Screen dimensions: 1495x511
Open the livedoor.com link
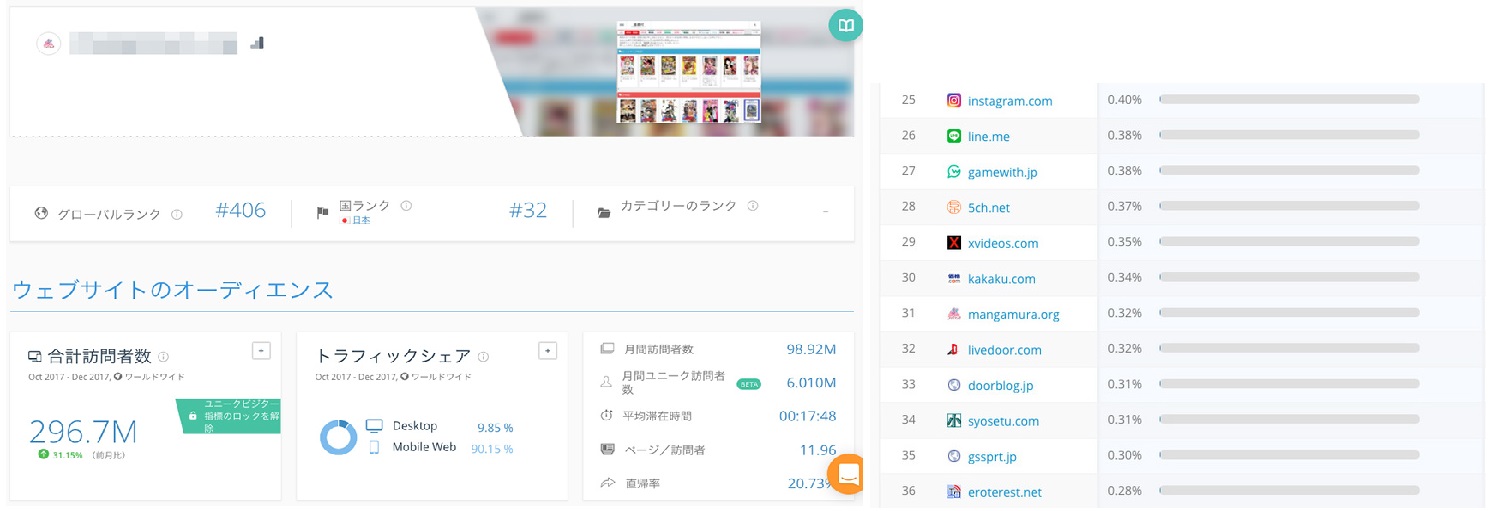1005,350
